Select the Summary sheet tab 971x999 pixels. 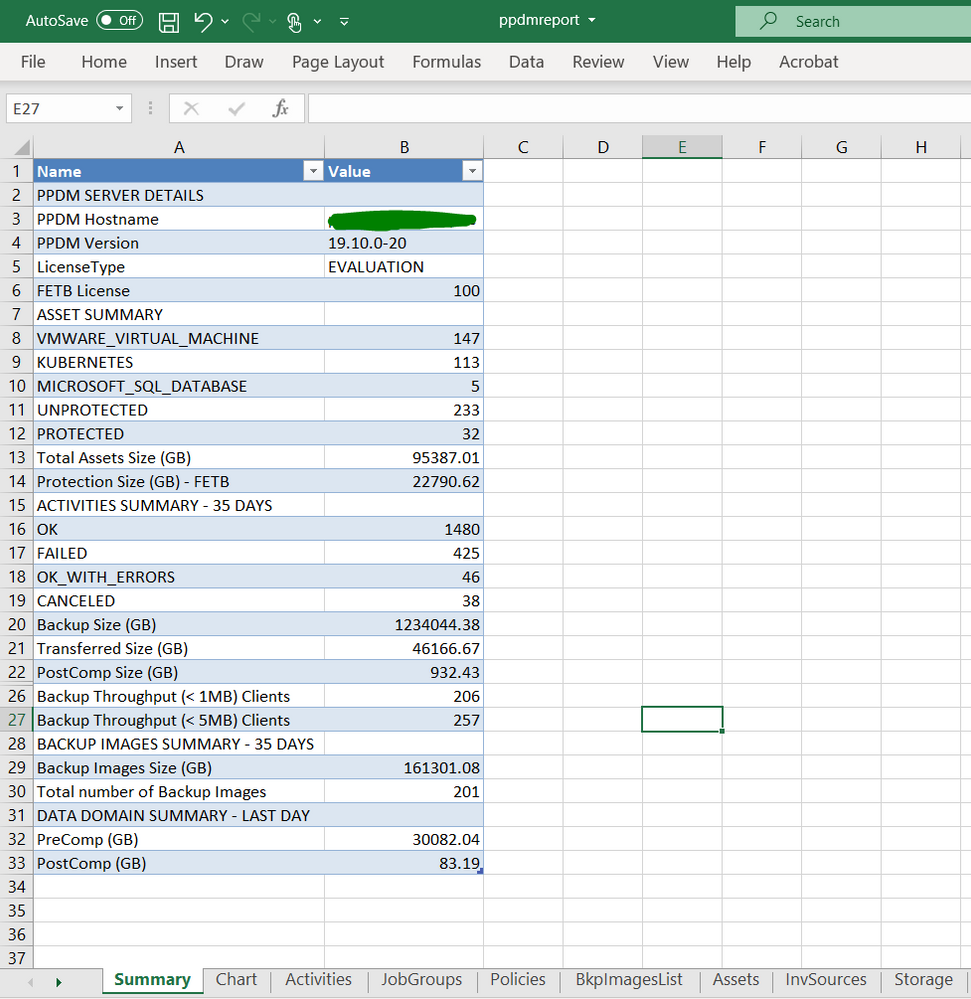point(152,980)
